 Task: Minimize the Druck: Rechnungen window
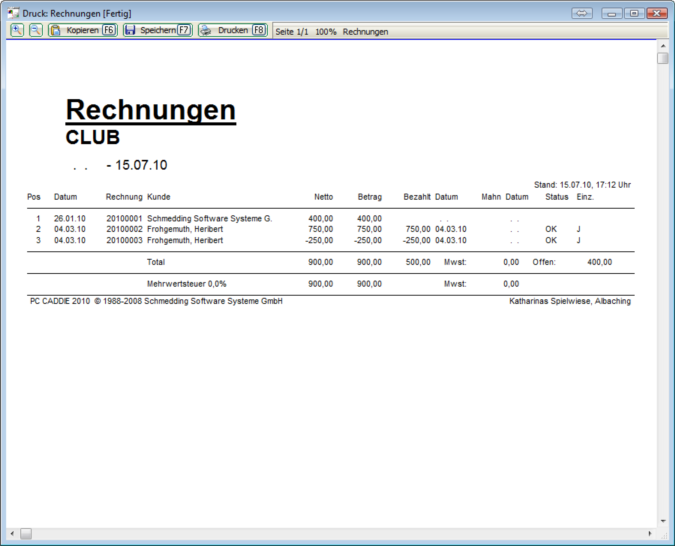pos(611,13)
